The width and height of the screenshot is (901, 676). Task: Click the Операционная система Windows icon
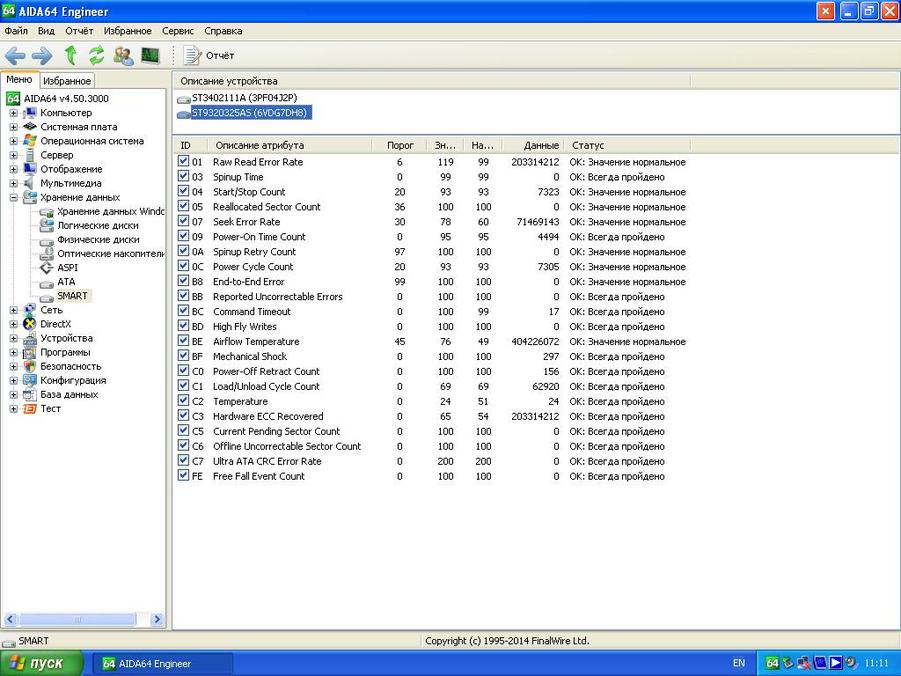tap(30, 141)
